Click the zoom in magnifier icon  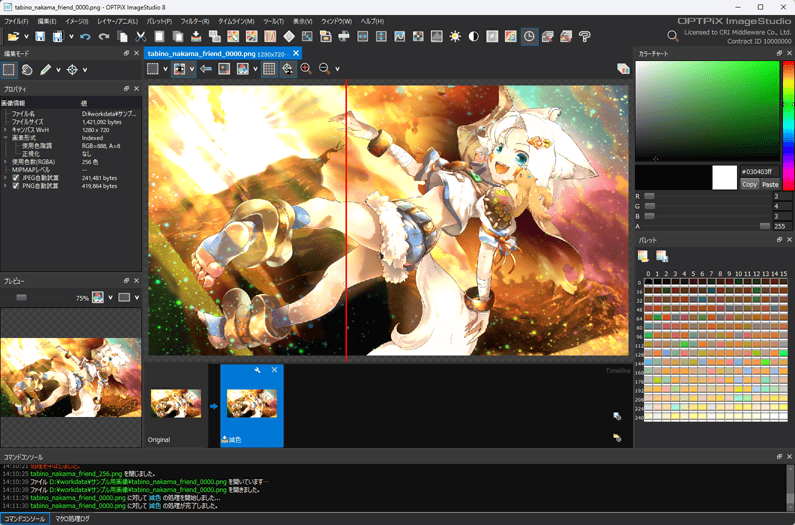[306, 69]
